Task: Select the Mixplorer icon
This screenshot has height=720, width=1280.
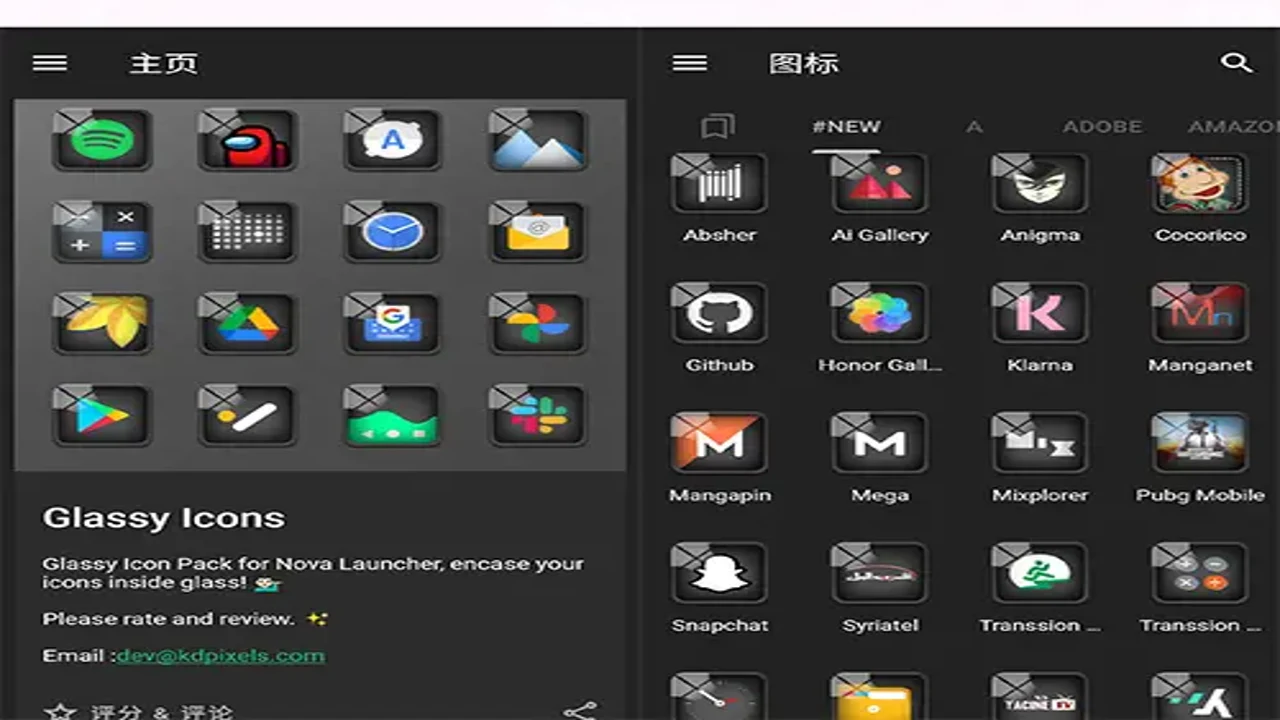Action: [x=1040, y=442]
